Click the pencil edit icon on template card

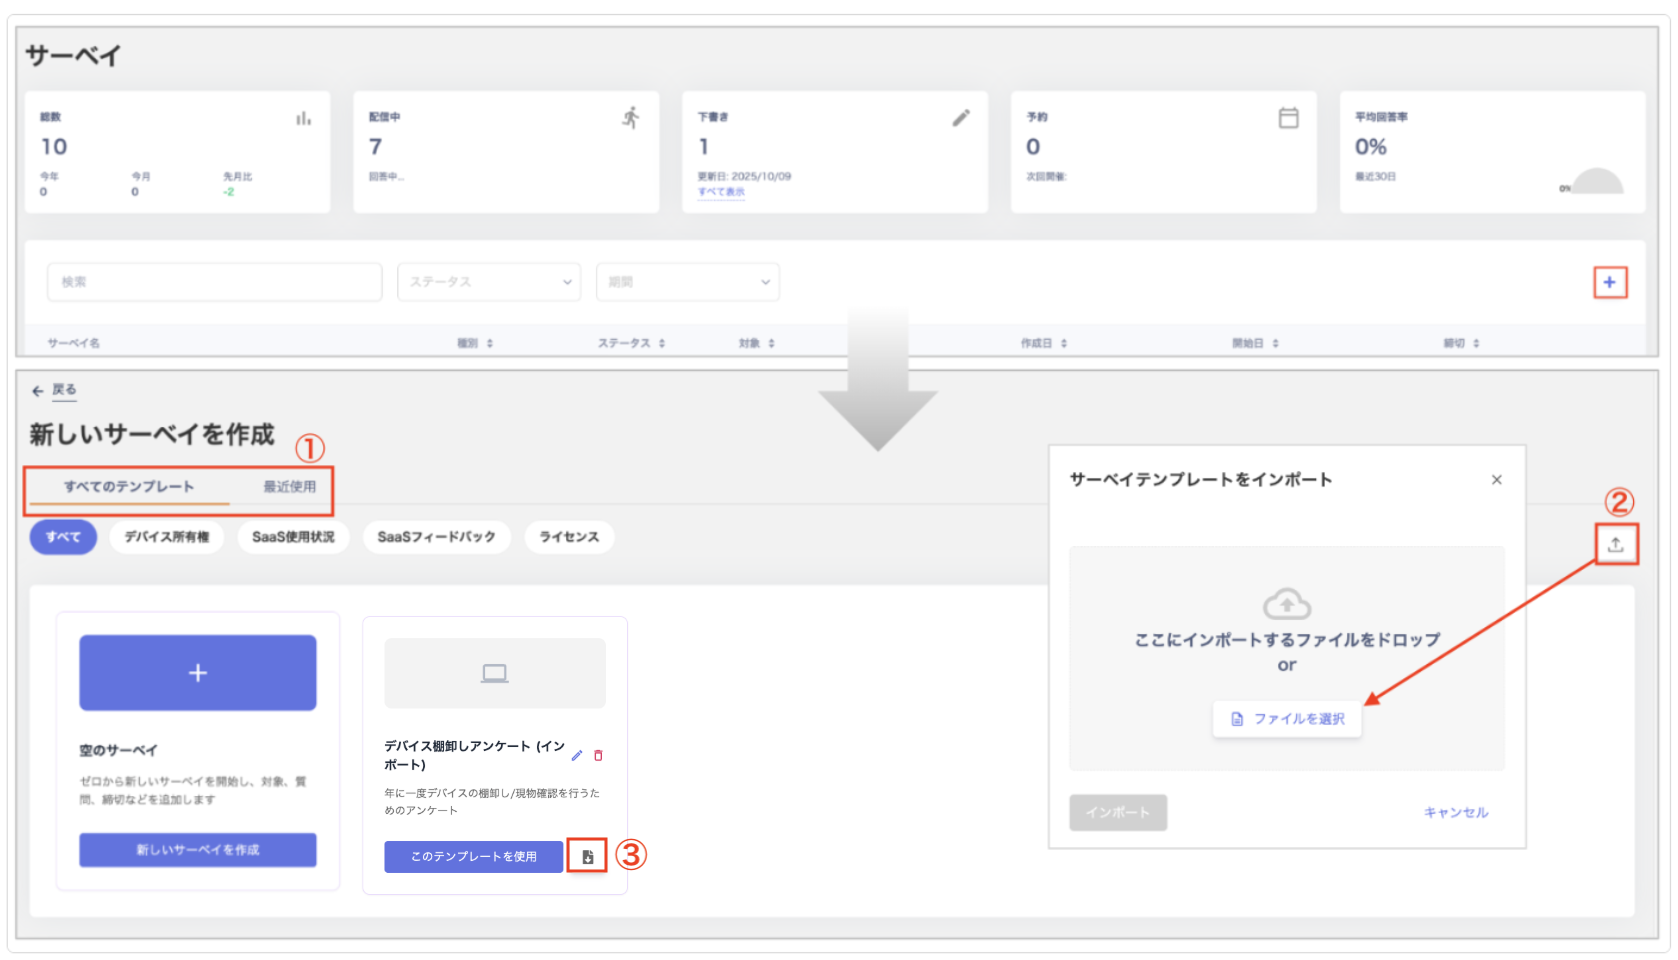pos(577,756)
